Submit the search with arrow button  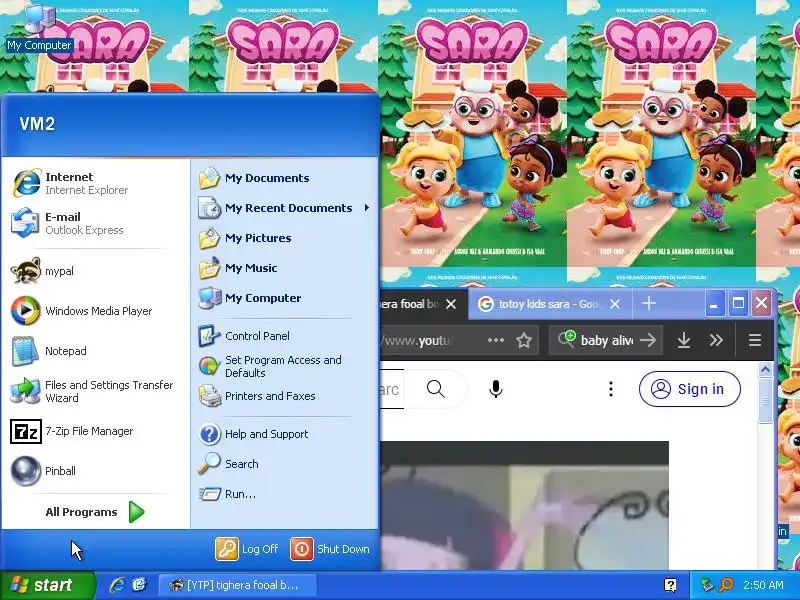(x=648, y=340)
